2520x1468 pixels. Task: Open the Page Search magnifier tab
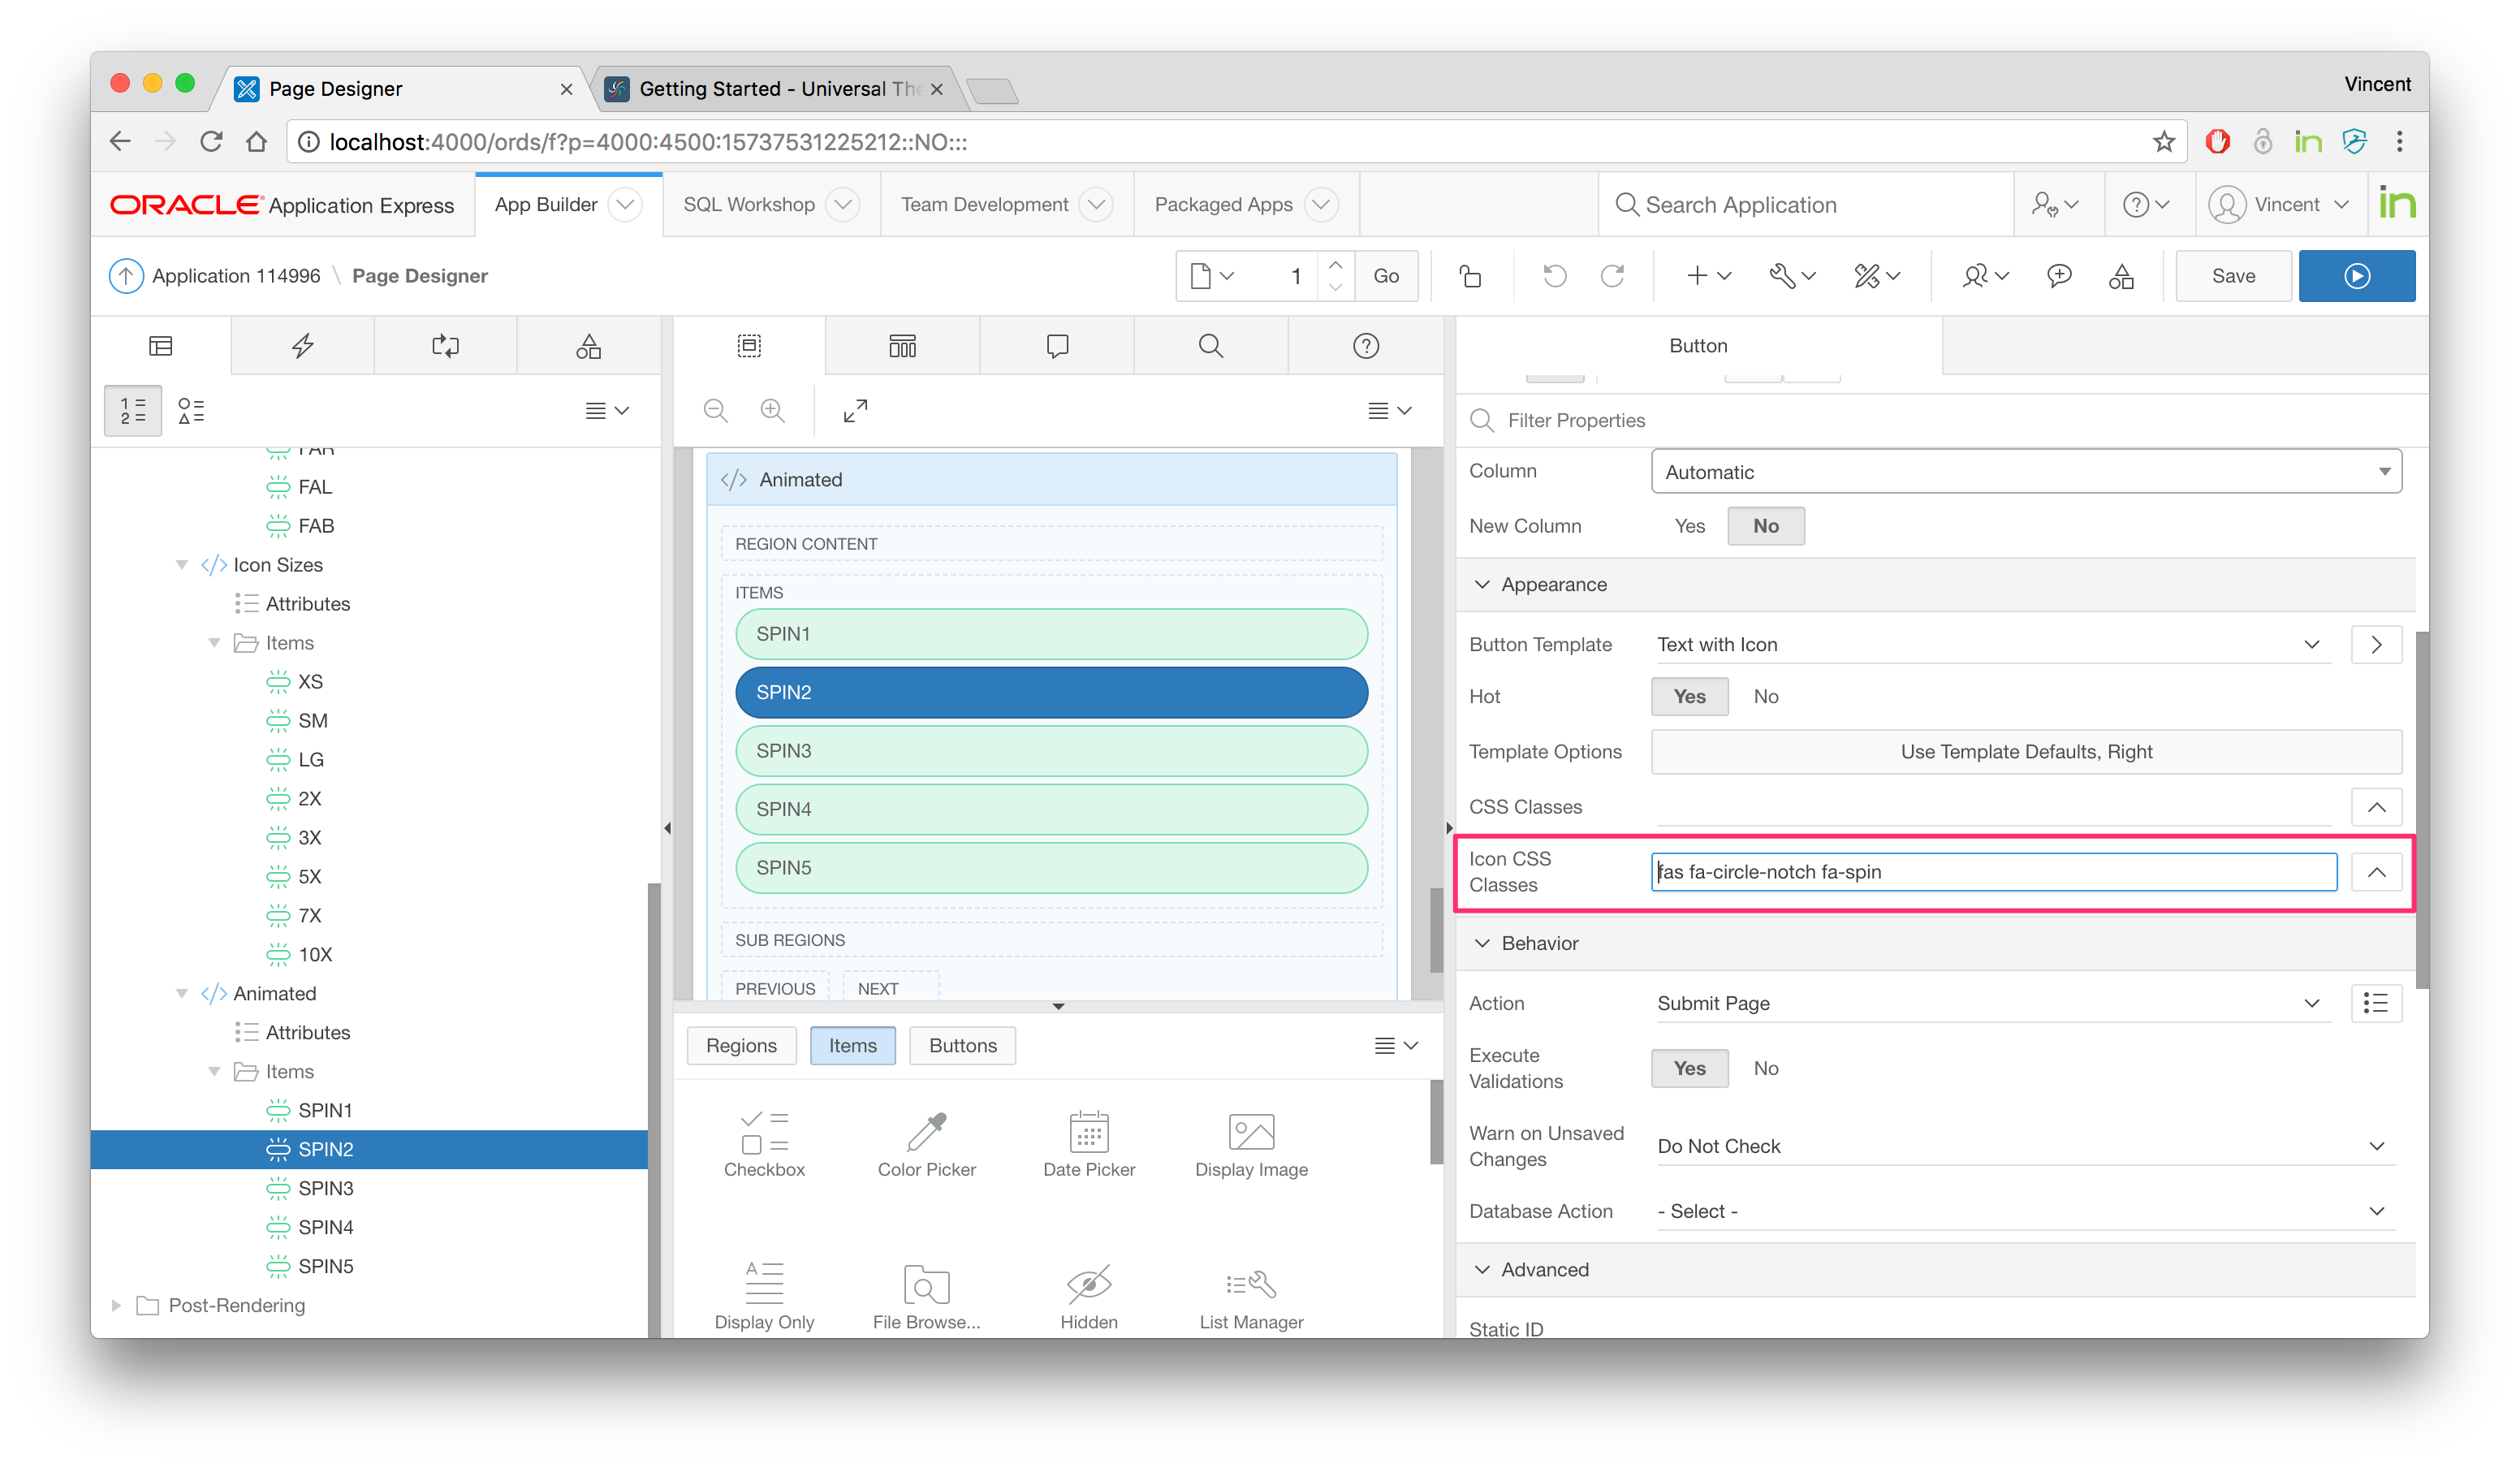pyautogui.click(x=1210, y=346)
